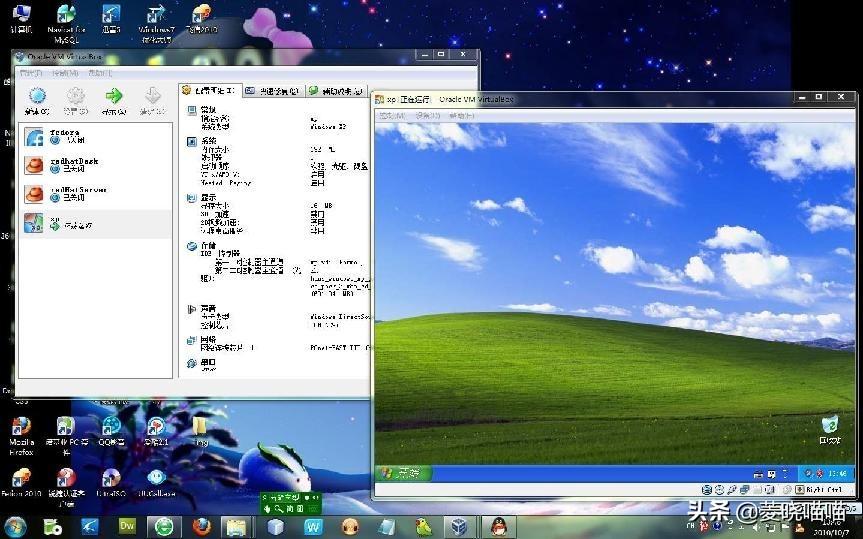
Task: Open the QQ penguin icon on taskbar
Action: tap(499, 527)
